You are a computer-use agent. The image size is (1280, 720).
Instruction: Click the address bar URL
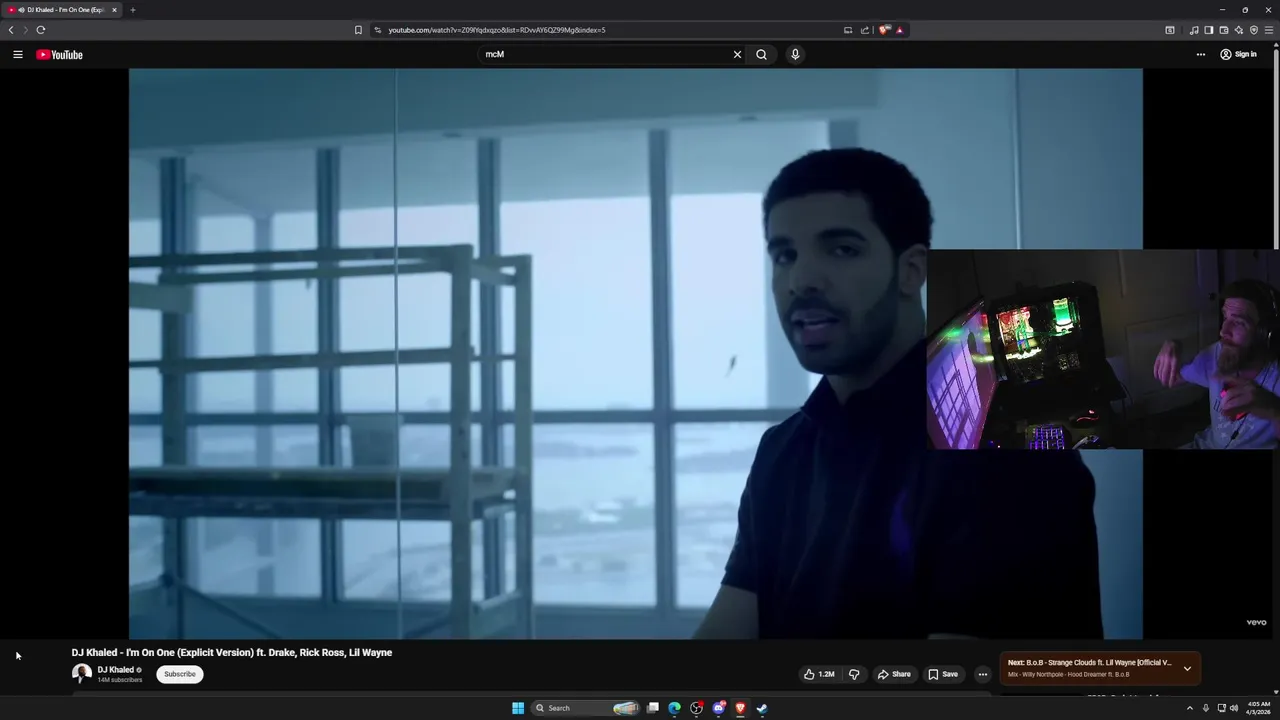[x=497, y=30]
